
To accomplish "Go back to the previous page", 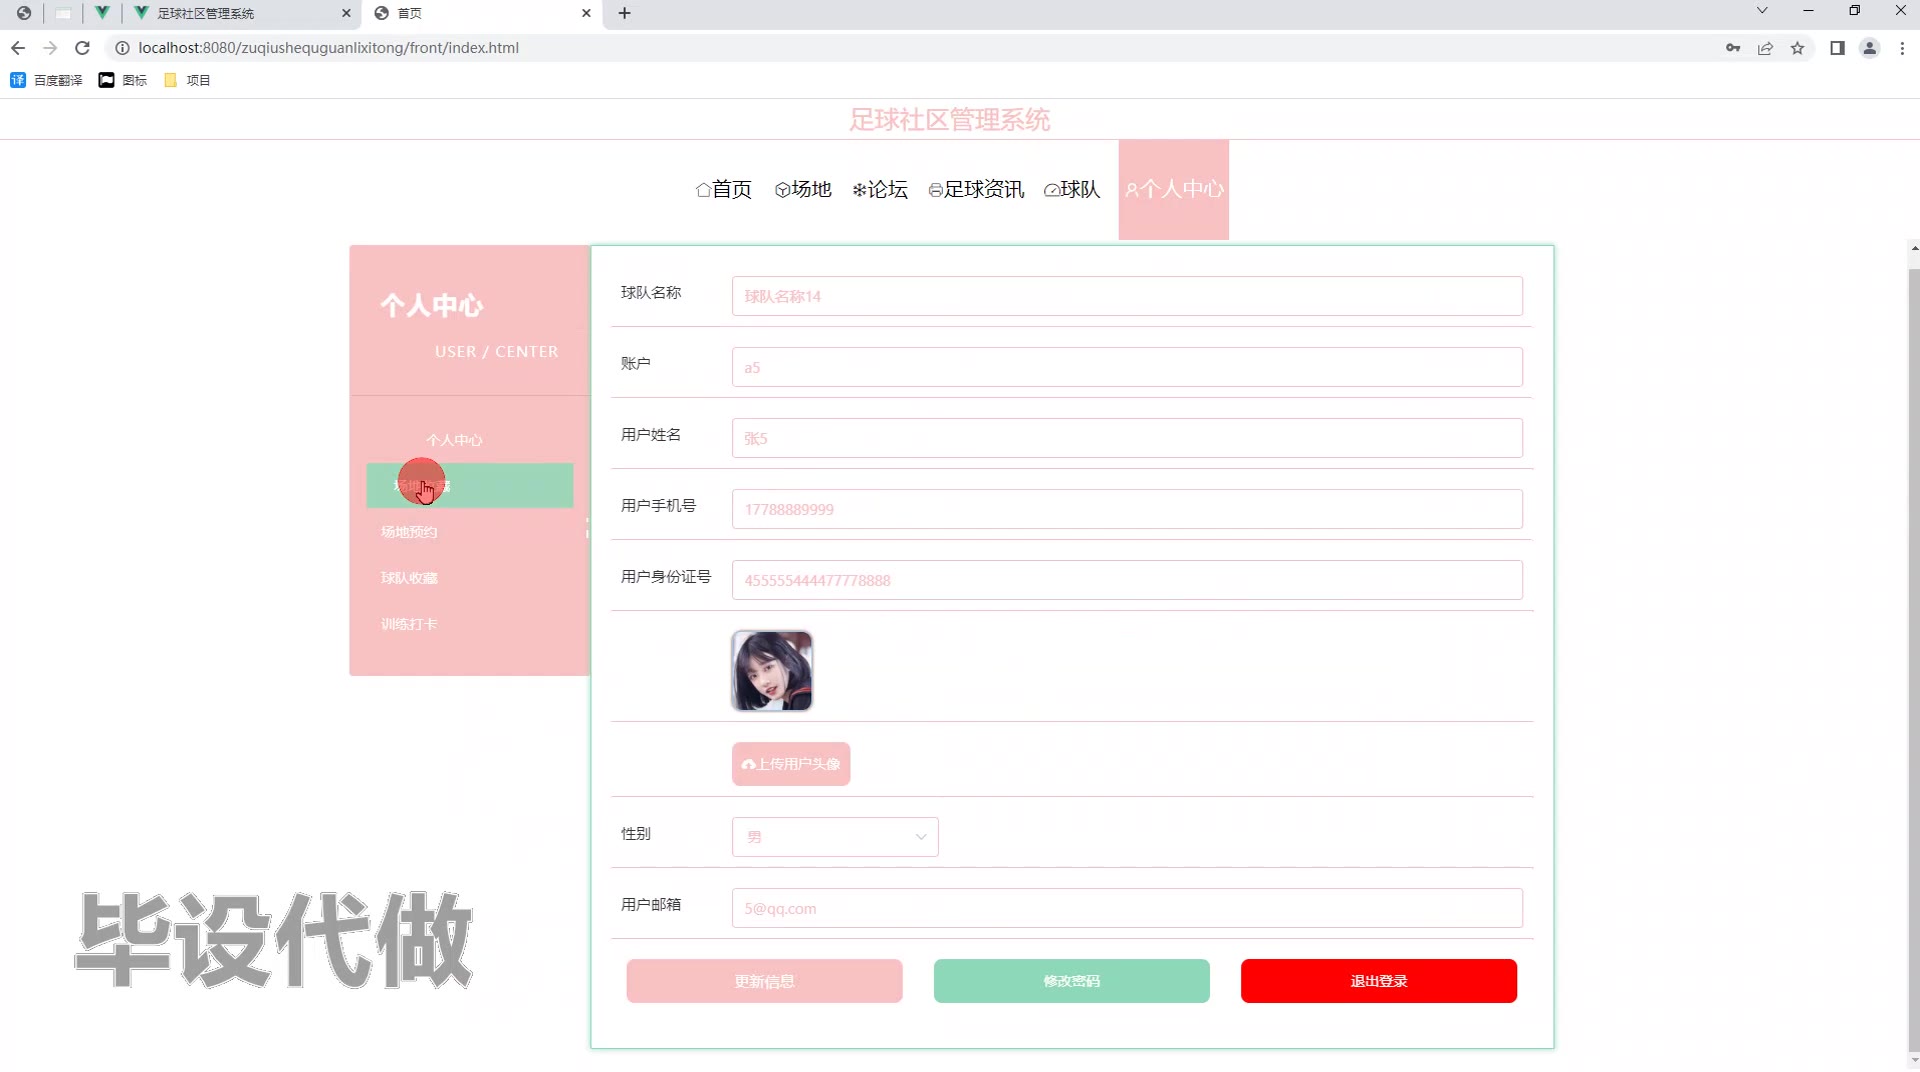I will 18,48.
